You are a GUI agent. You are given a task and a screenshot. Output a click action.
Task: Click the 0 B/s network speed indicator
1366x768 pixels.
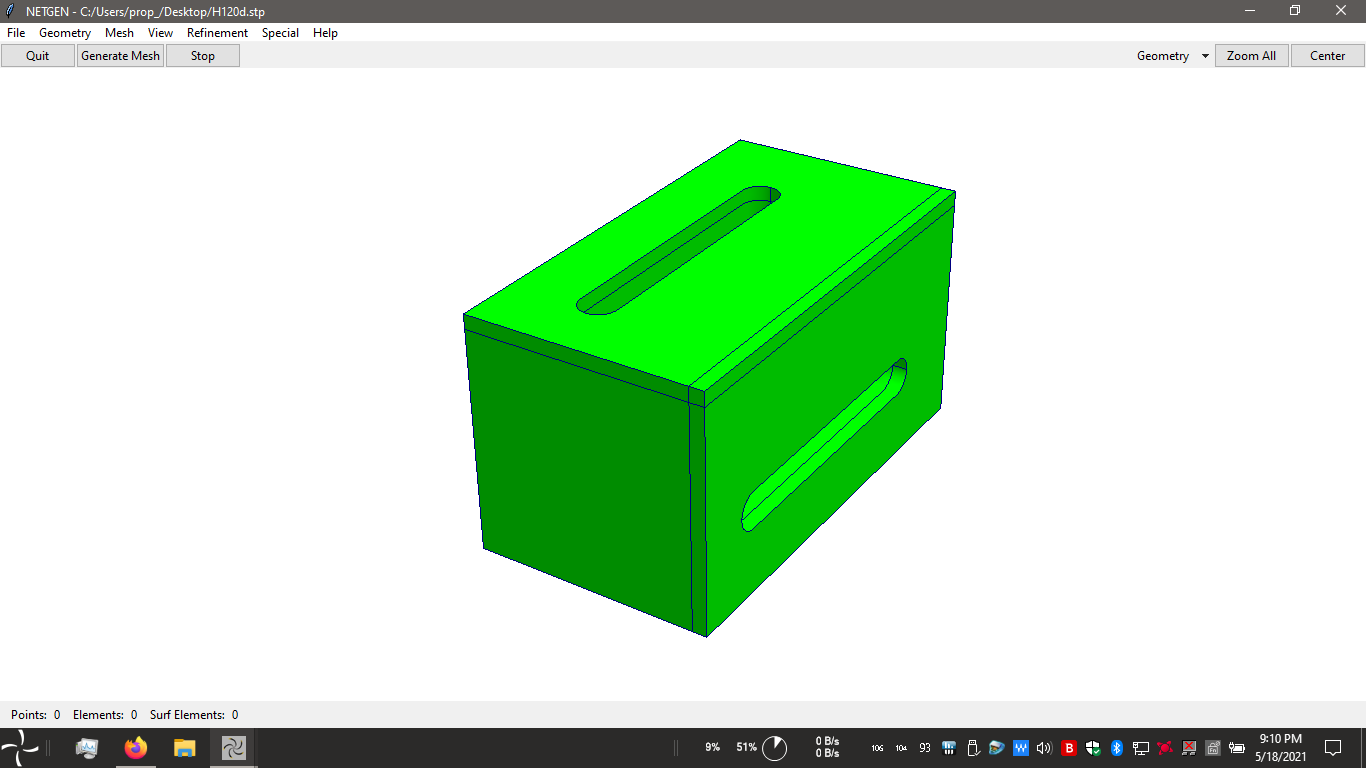pyautogui.click(x=827, y=747)
